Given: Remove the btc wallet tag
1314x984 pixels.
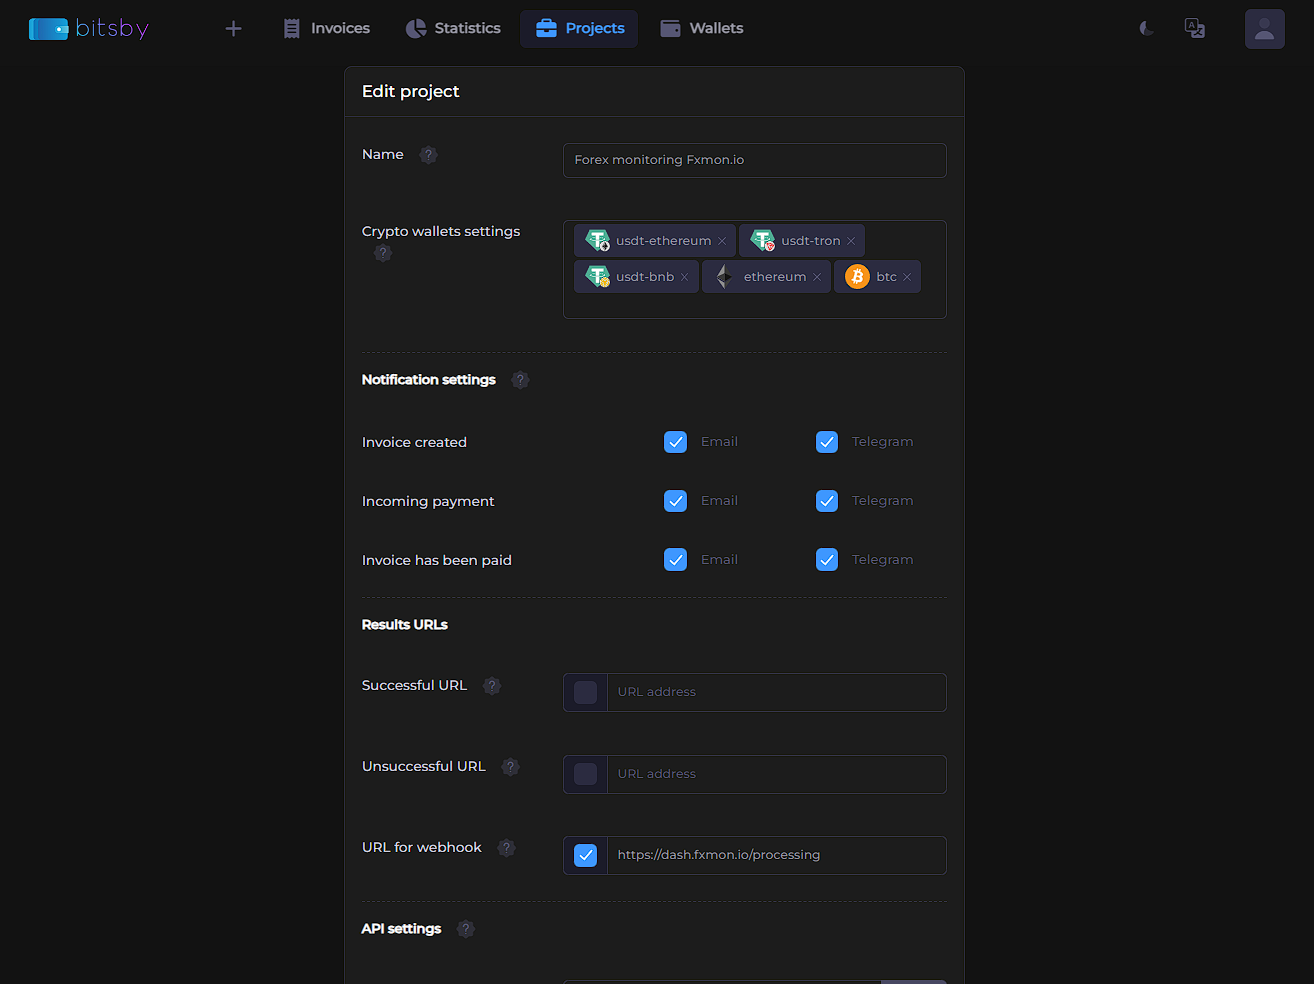Looking at the screenshot, I should 907,277.
